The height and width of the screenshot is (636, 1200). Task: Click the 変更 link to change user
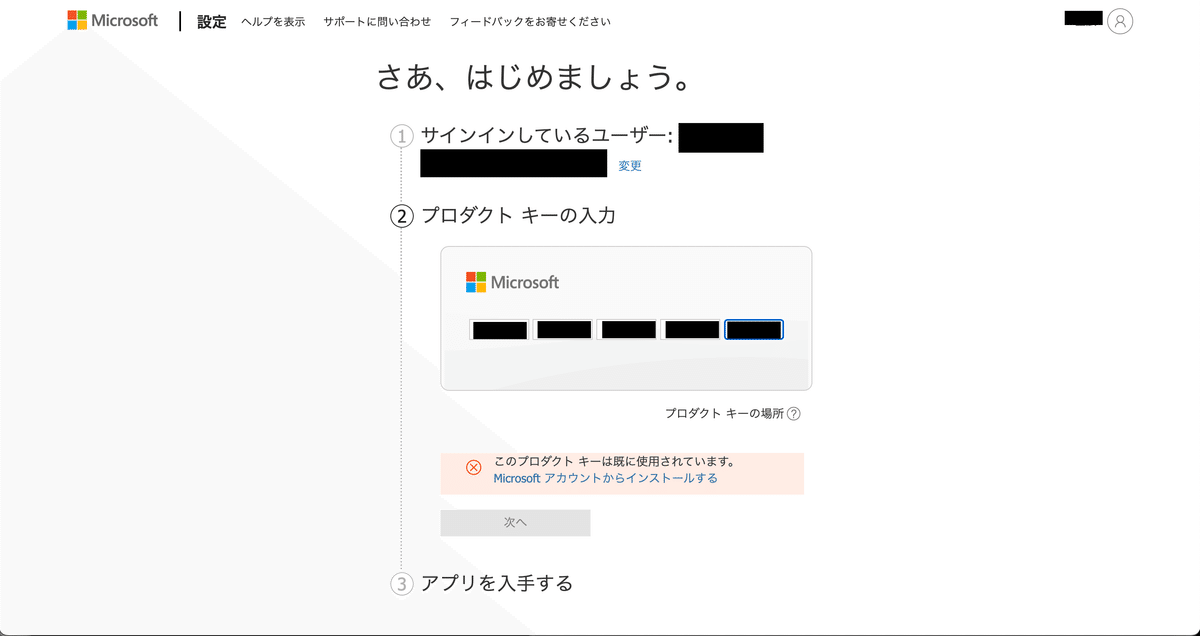630,166
